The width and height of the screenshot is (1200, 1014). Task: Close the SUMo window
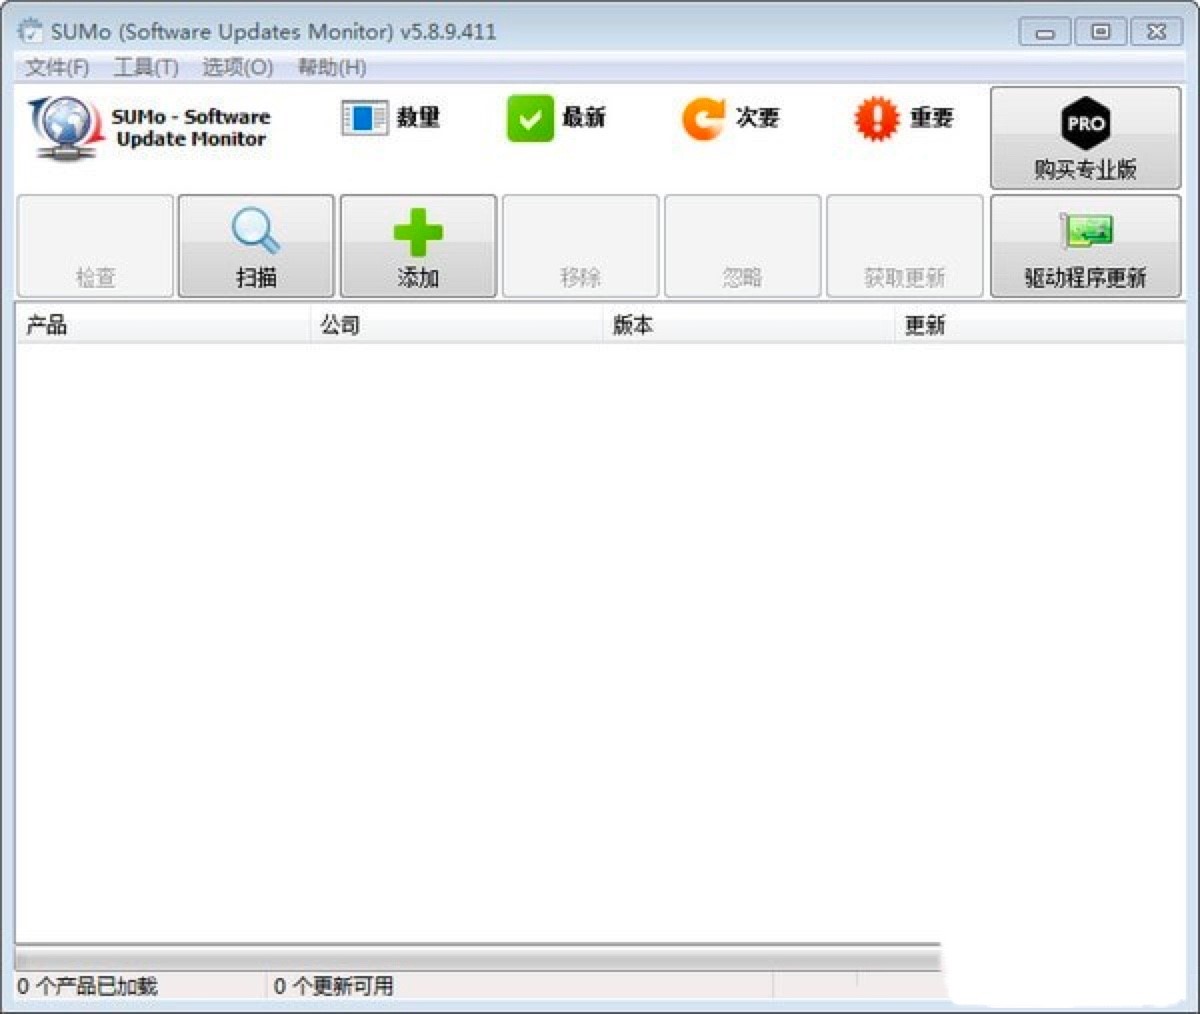tap(1156, 32)
